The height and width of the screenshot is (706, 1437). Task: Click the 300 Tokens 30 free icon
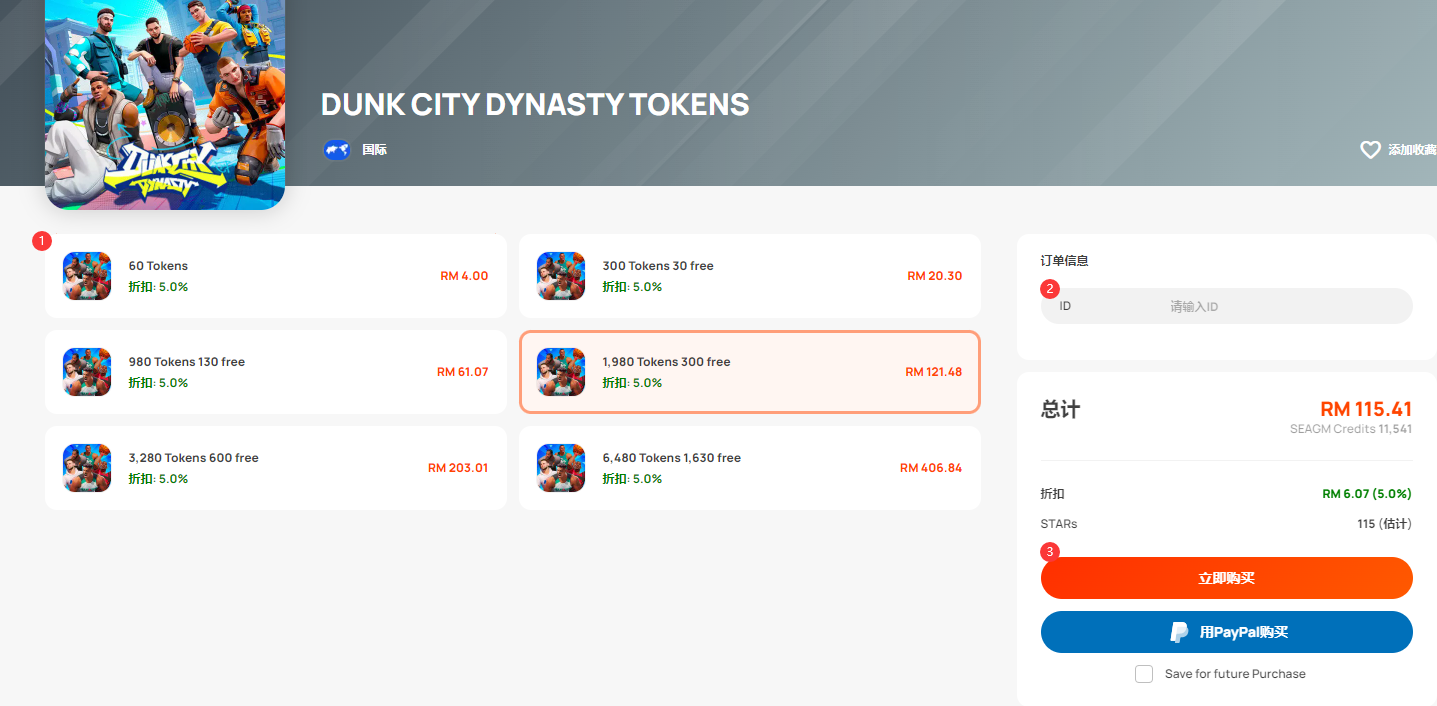tap(561, 276)
